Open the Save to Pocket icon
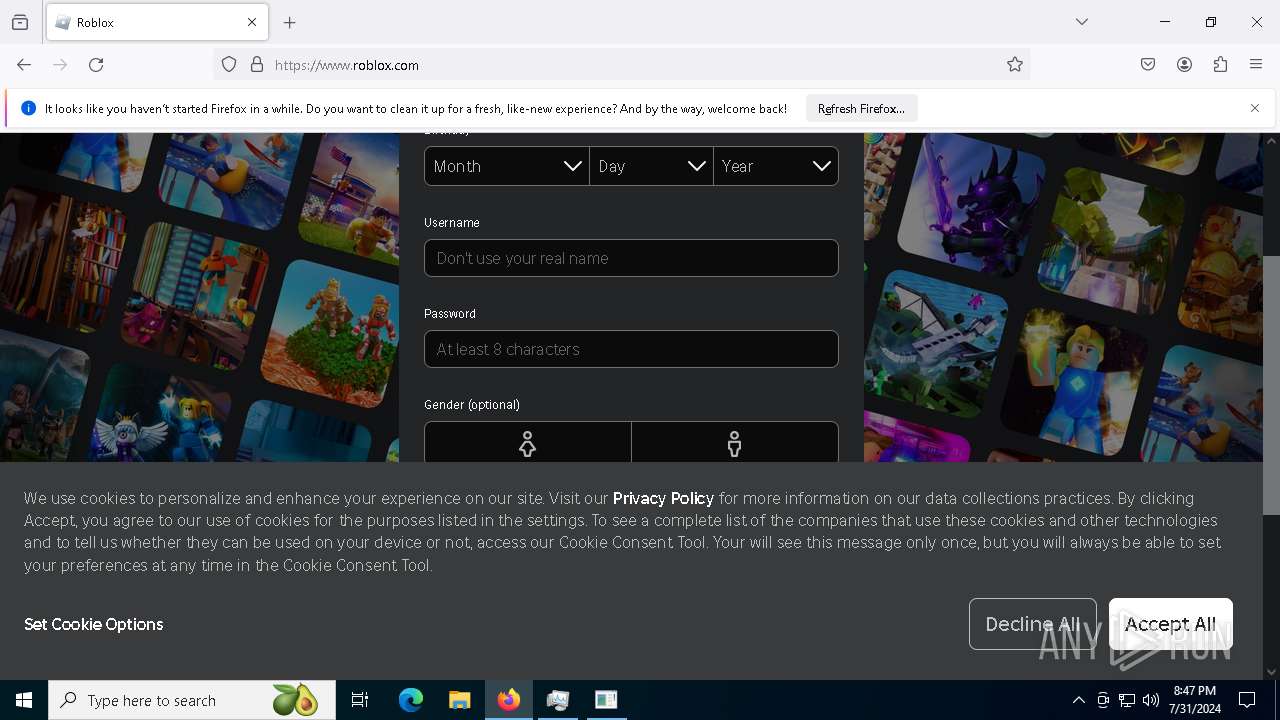This screenshot has height=720, width=1280. 1148,65
